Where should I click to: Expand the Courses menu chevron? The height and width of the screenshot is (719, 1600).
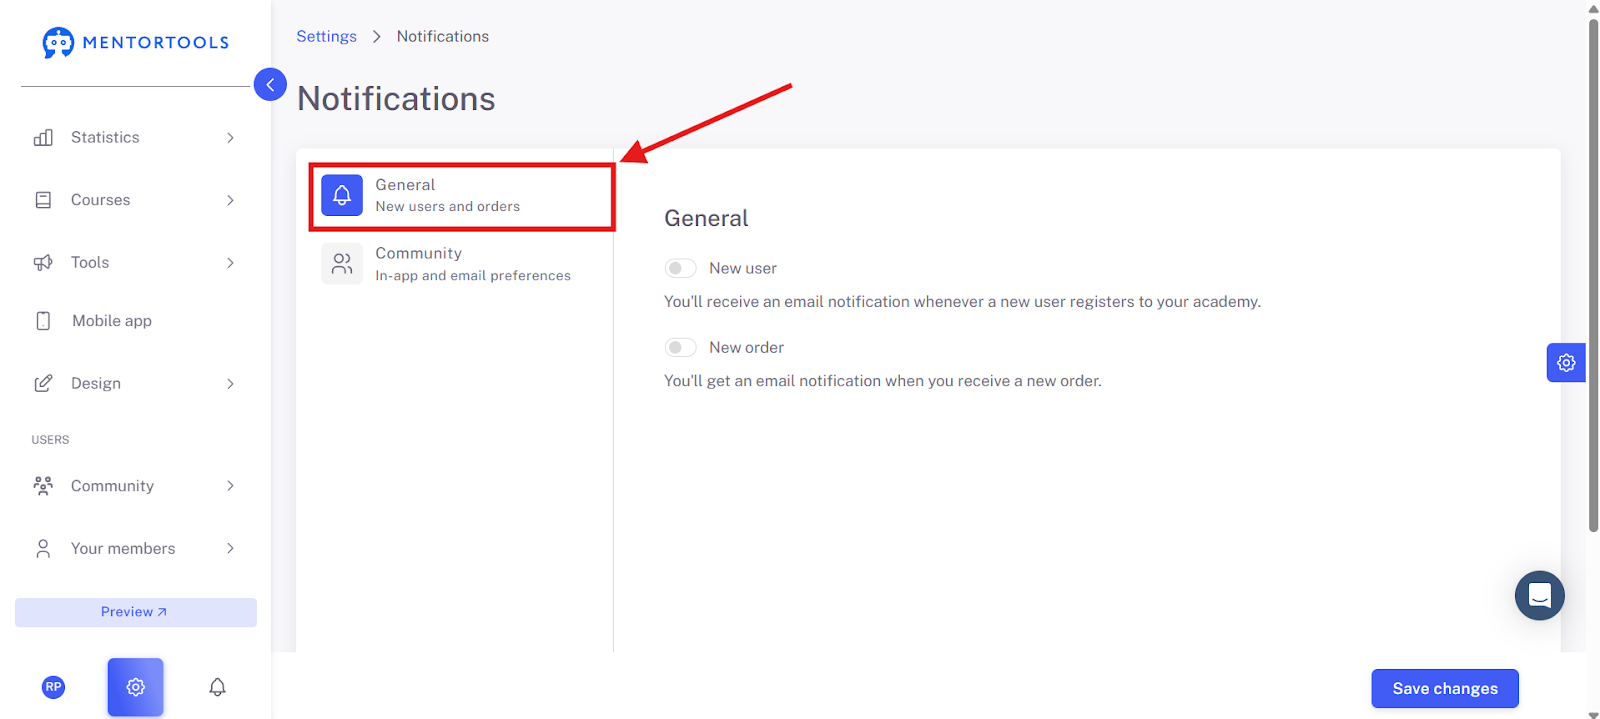230,200
